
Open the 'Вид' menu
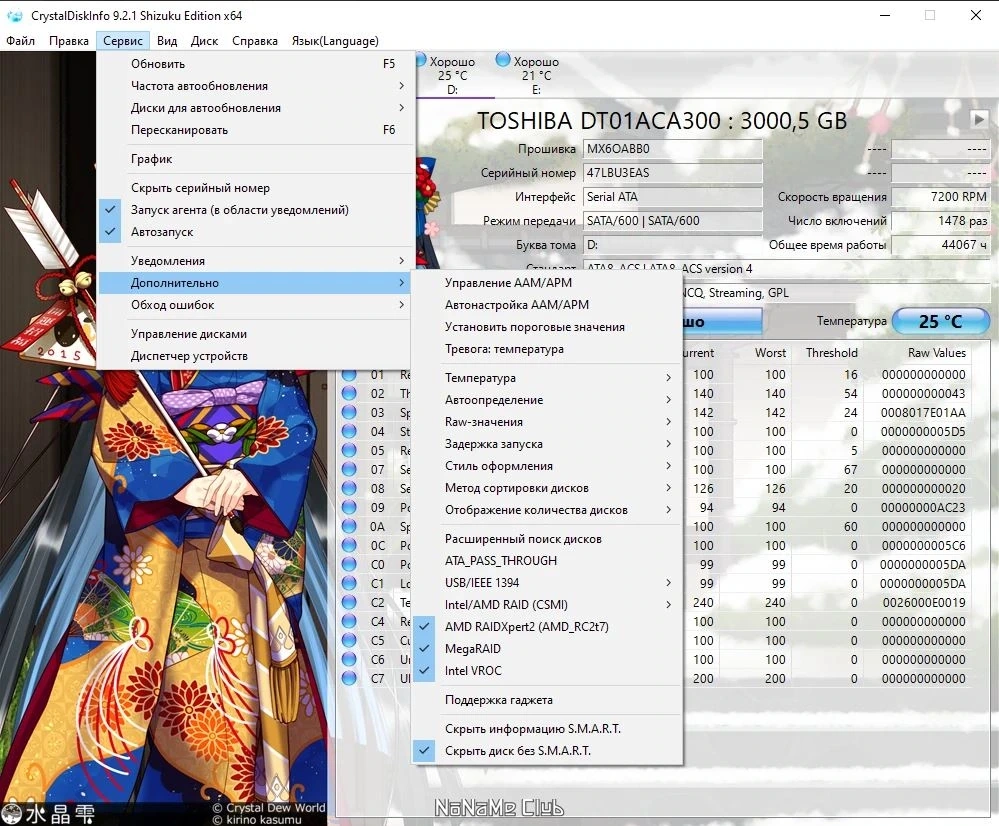167,41
